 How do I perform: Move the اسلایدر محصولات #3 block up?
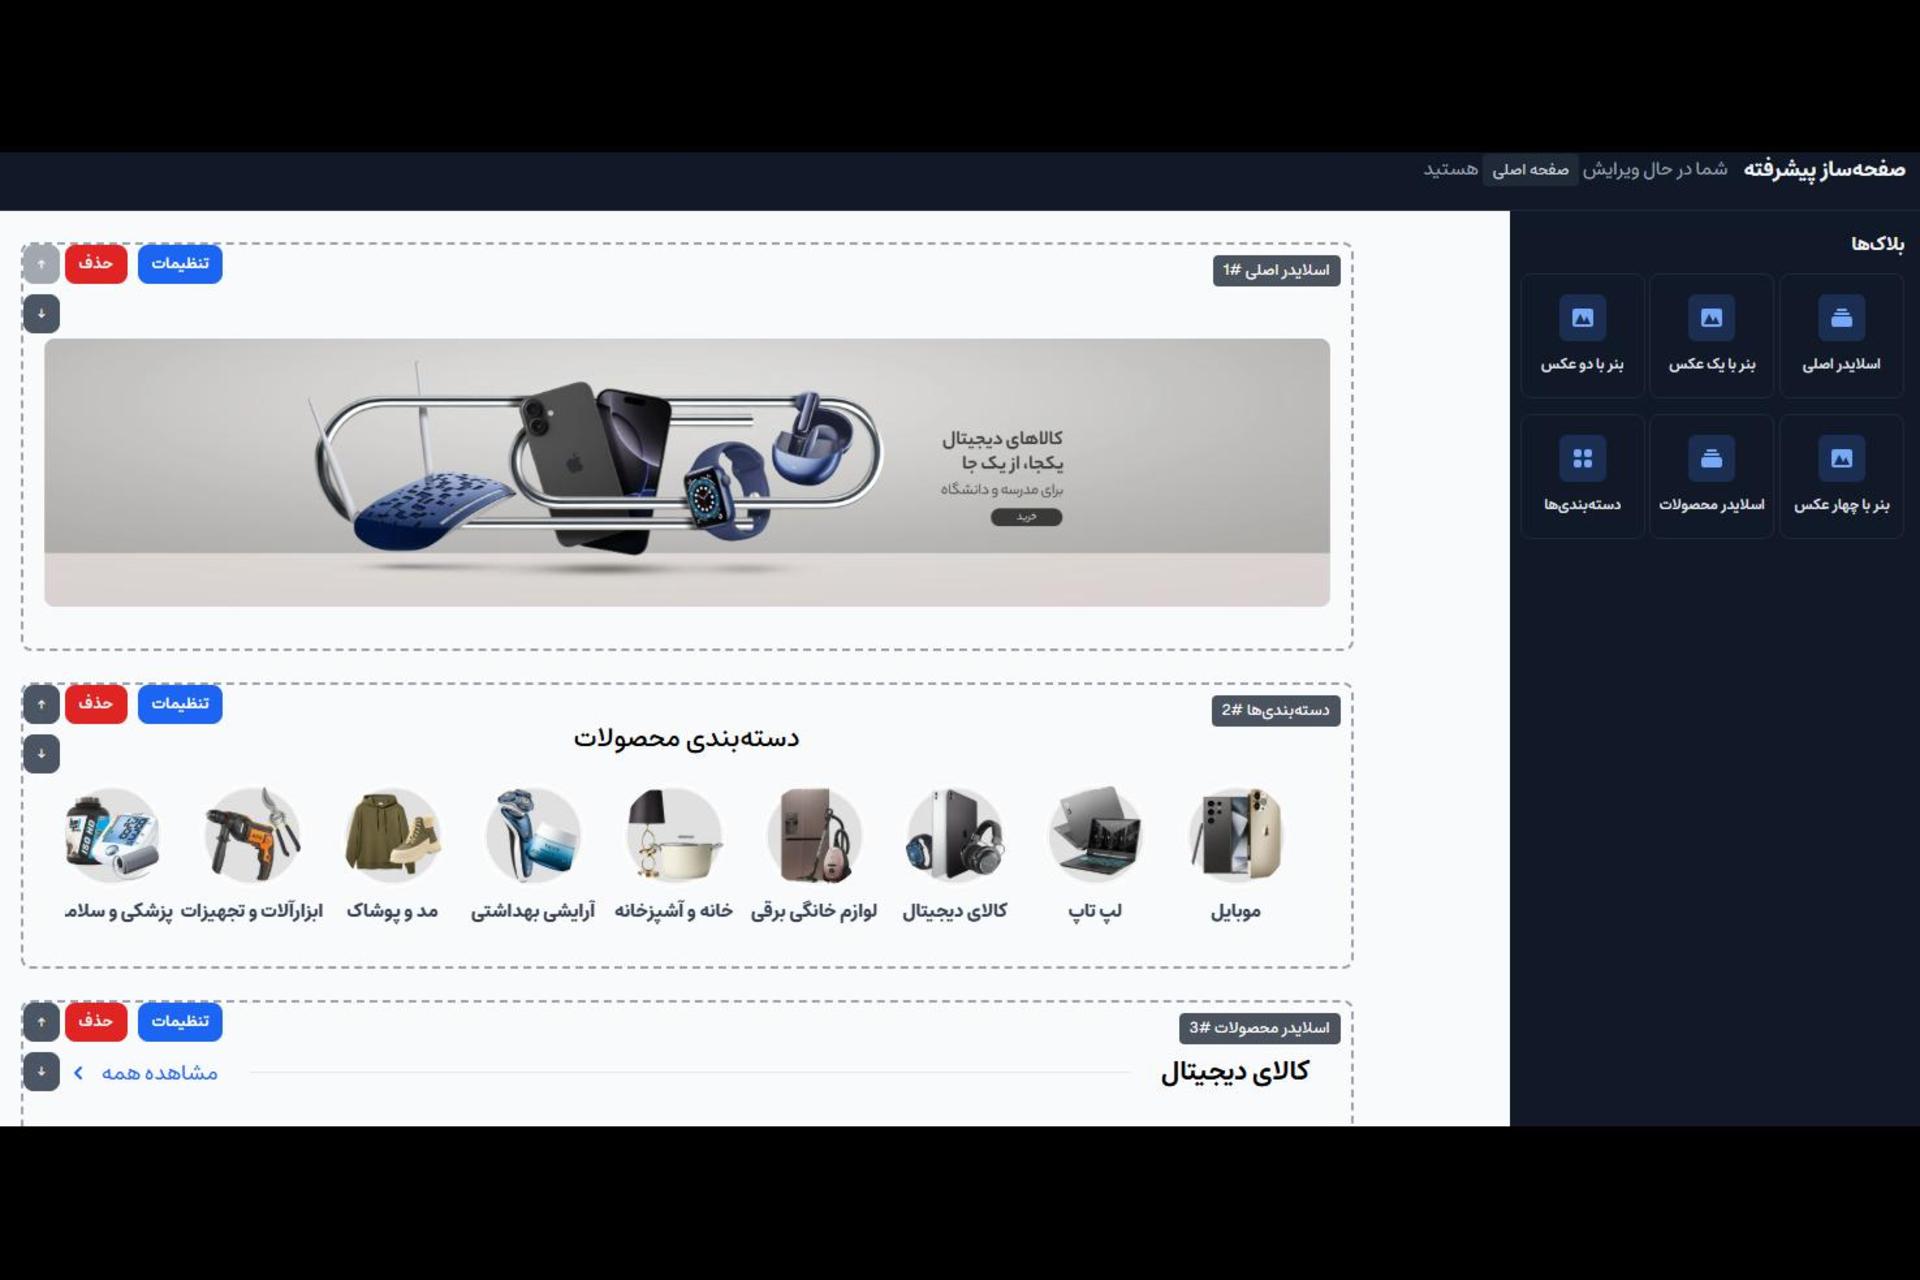pyautogui.click(x=41, y=1021)
